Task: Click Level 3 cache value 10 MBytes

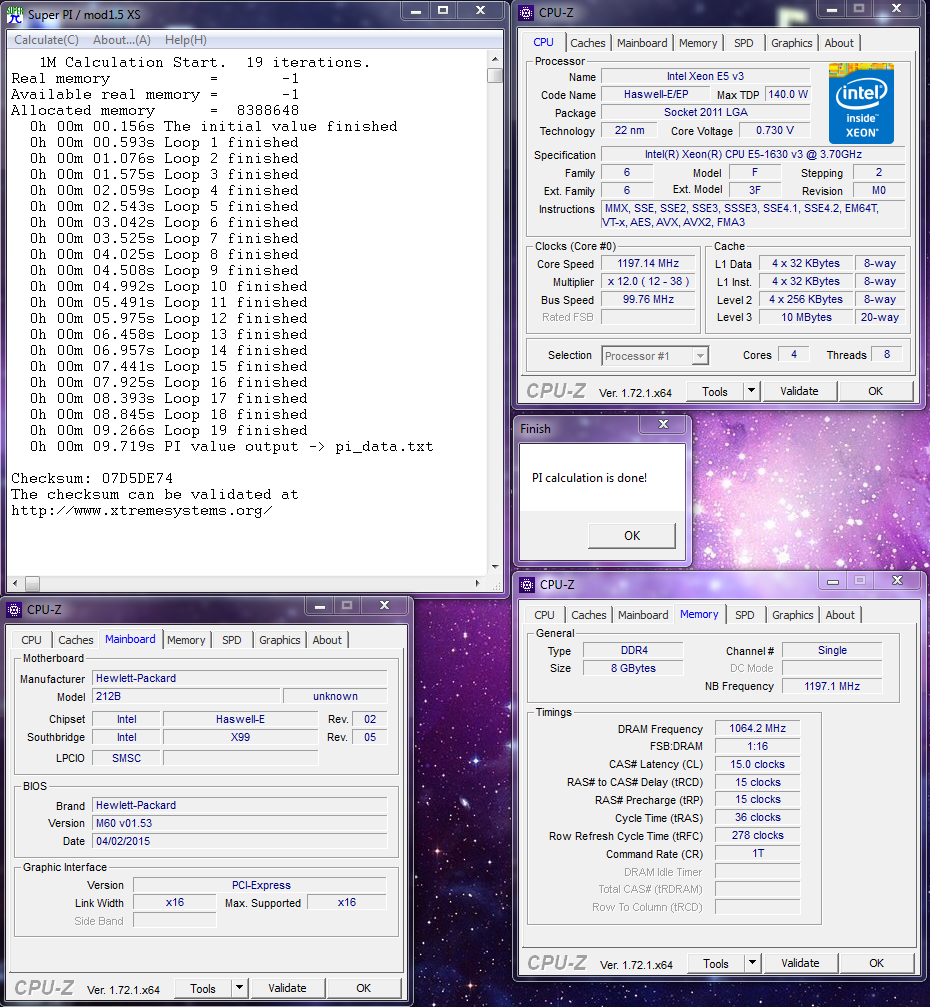Action: click(806, 317)
